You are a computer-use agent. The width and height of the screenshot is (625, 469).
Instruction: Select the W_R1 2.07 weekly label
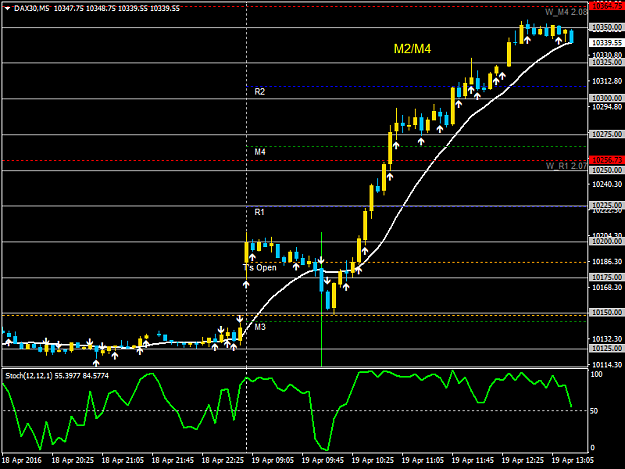(566, 166)
